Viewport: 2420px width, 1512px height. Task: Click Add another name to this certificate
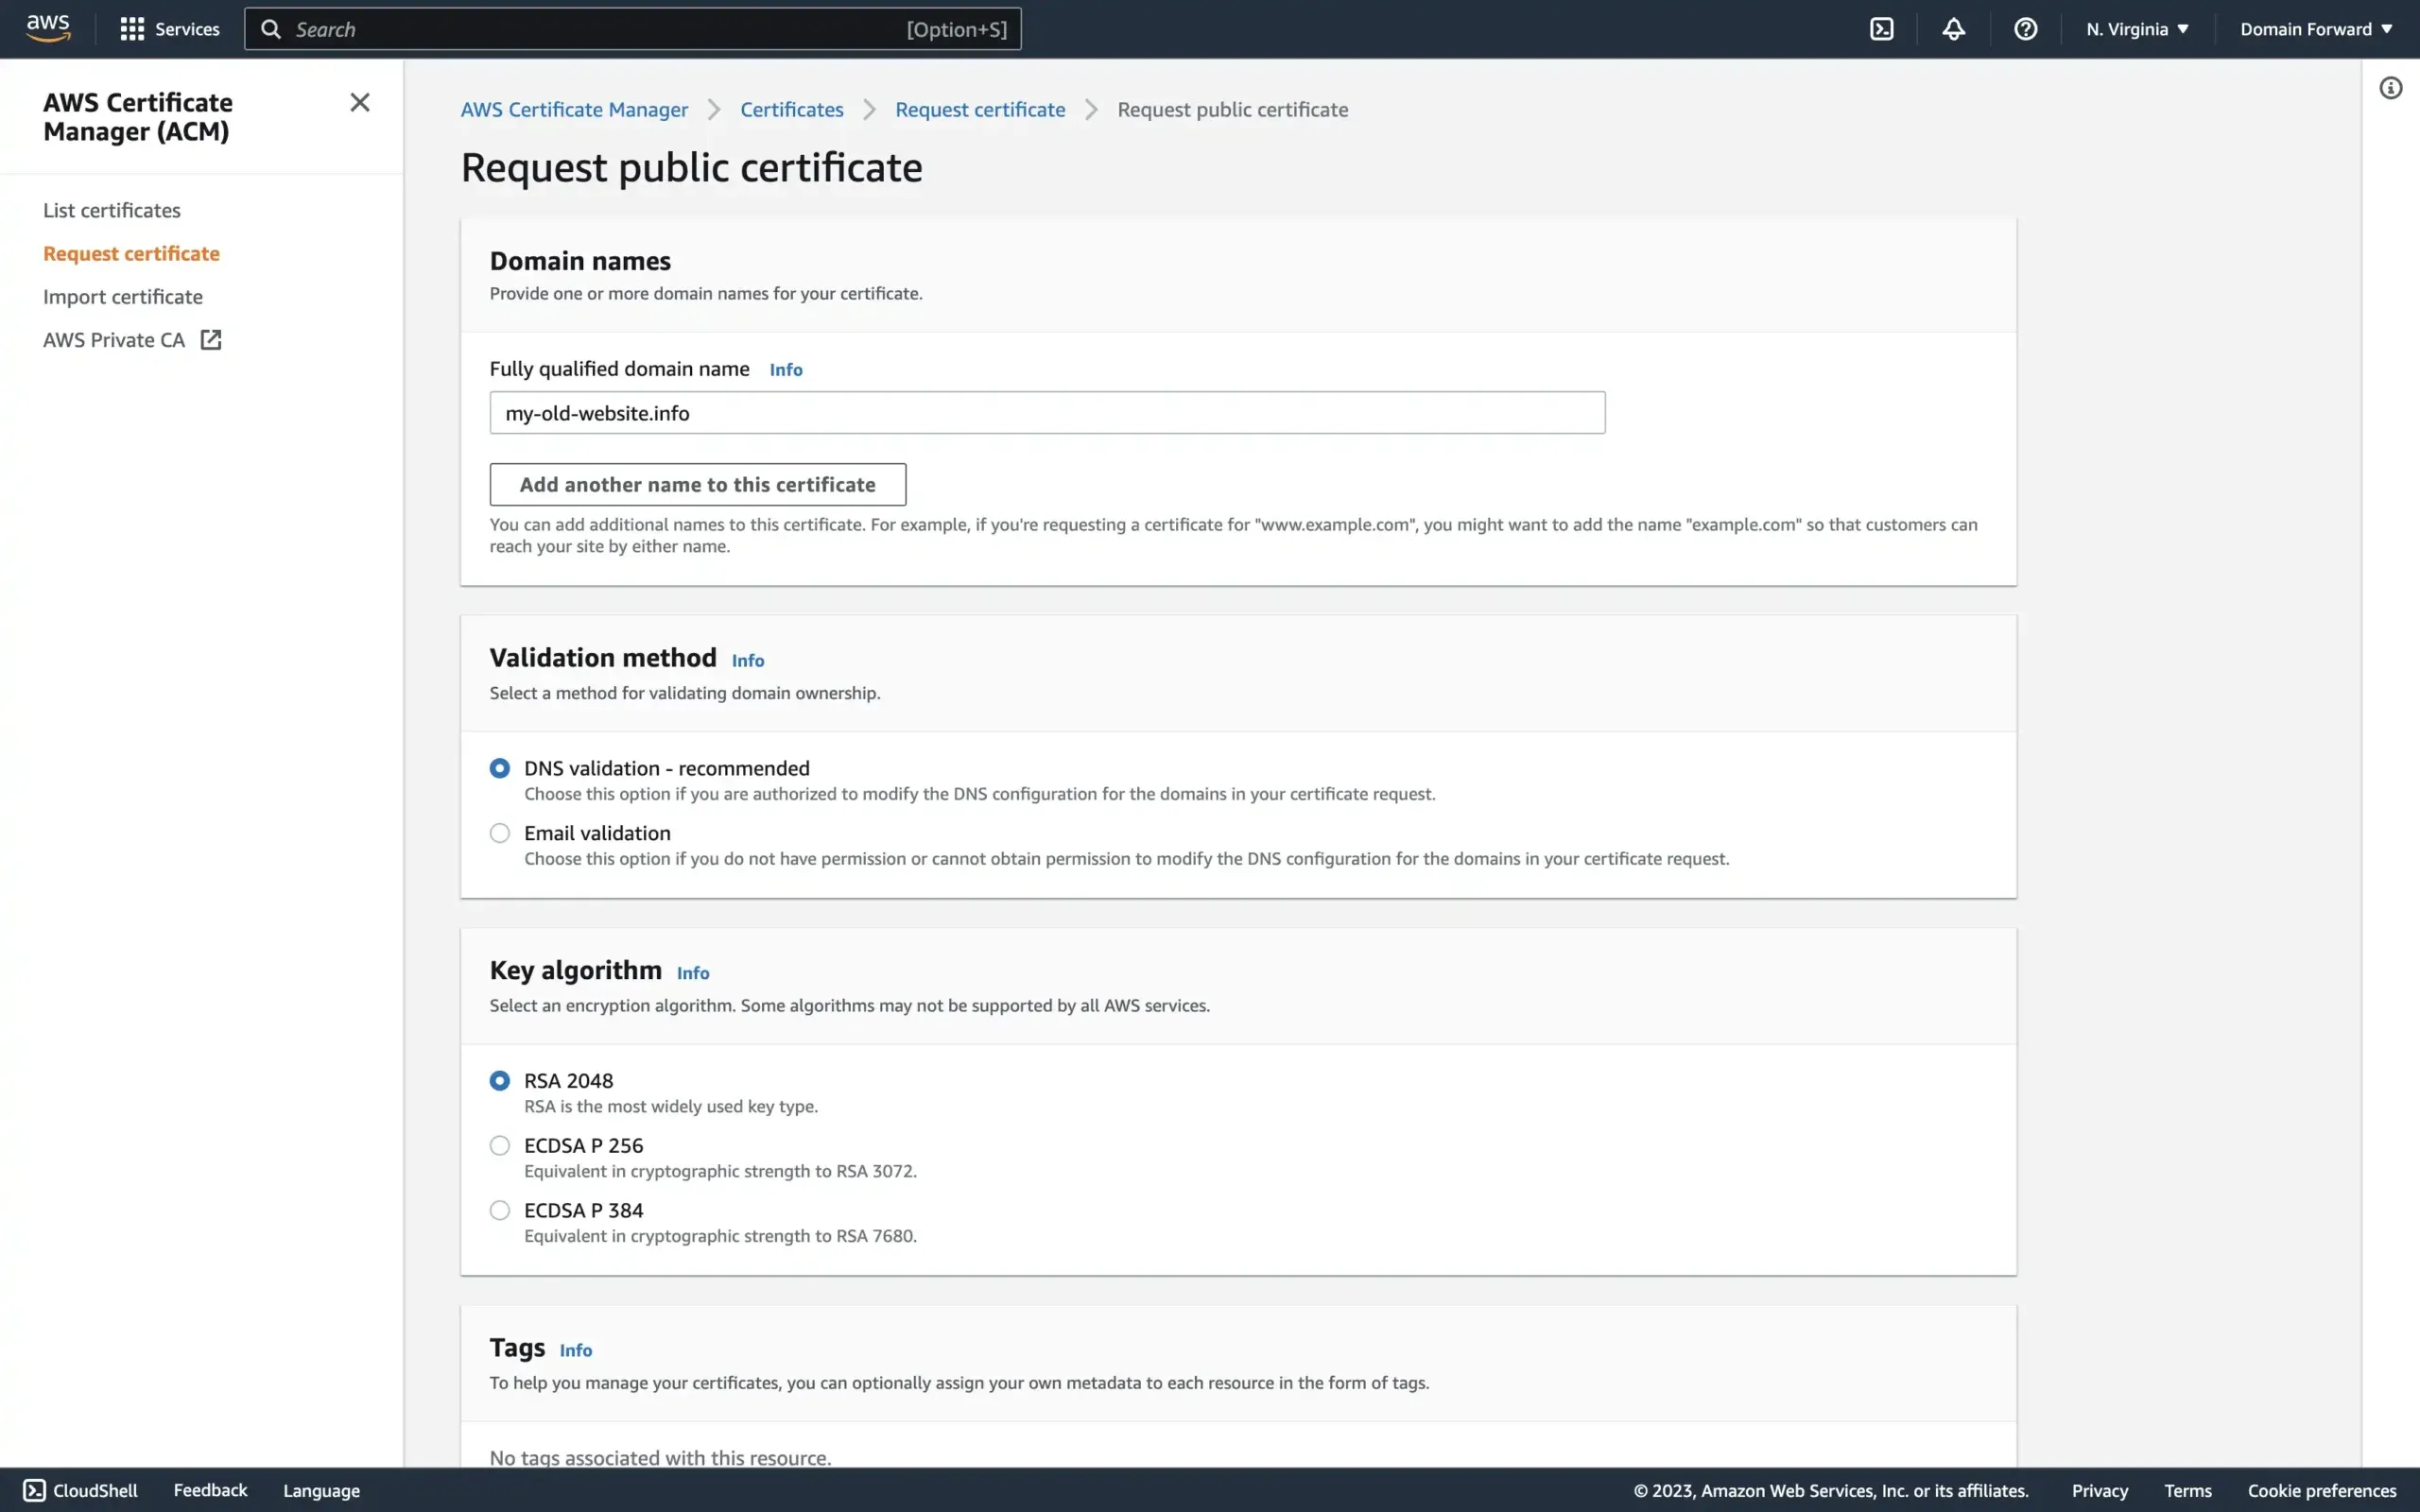click(x=697, y=484)
